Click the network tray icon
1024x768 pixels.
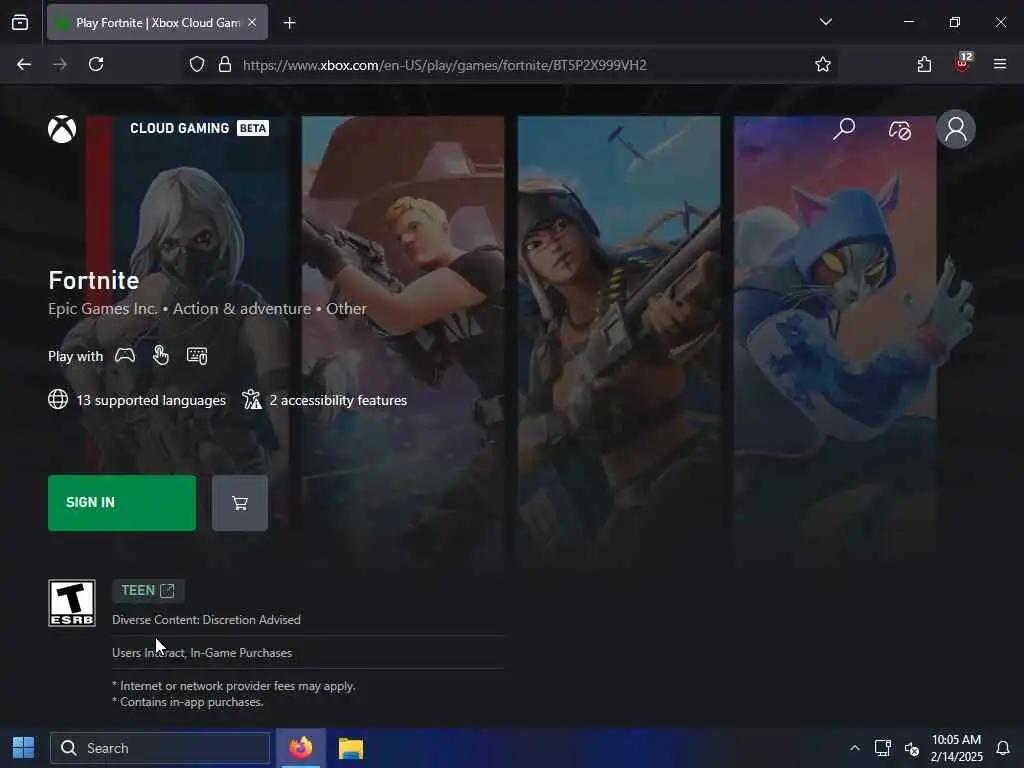882,748
